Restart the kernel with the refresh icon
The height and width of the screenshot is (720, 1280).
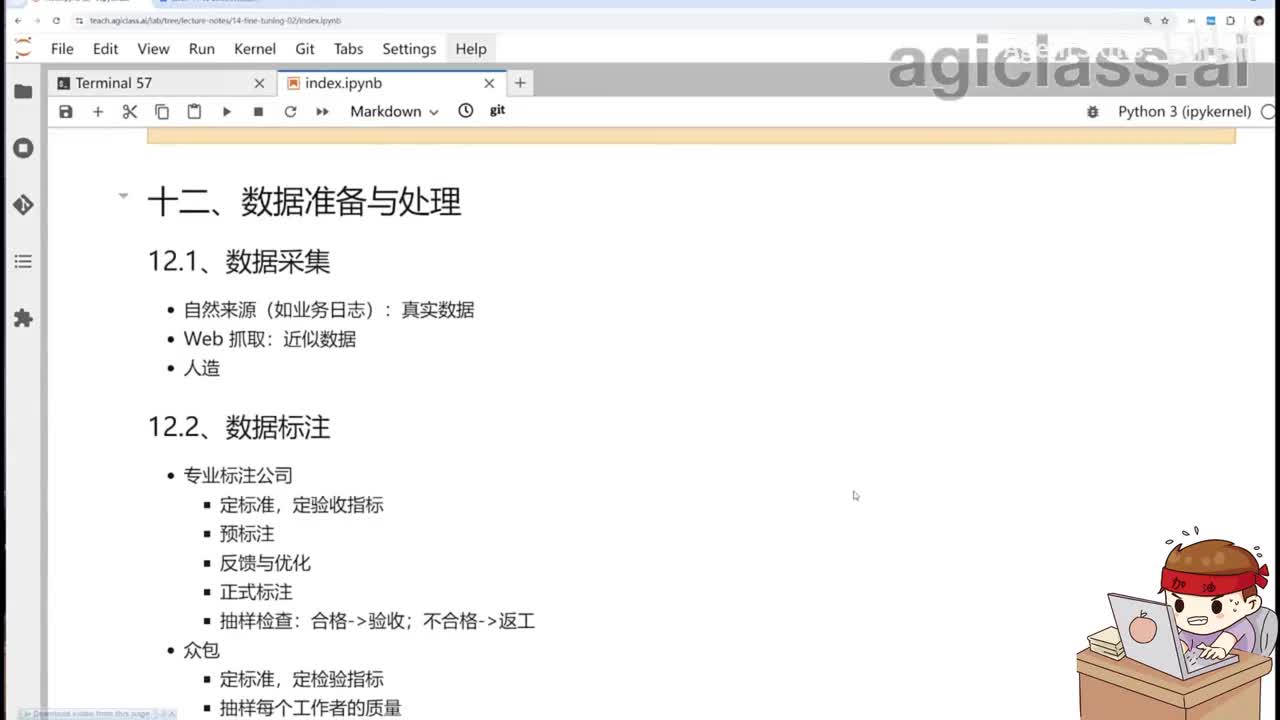290,111
